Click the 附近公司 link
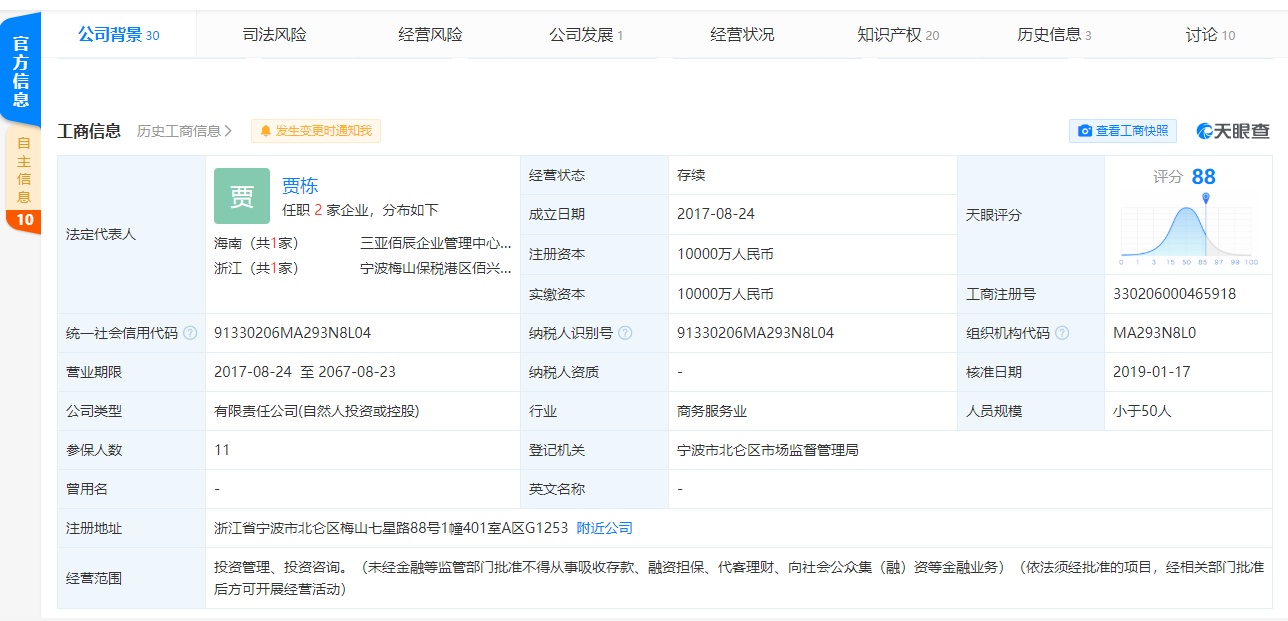Image resolution: width=1288 pixels, height=621 pixels. (x=604, y=528)
